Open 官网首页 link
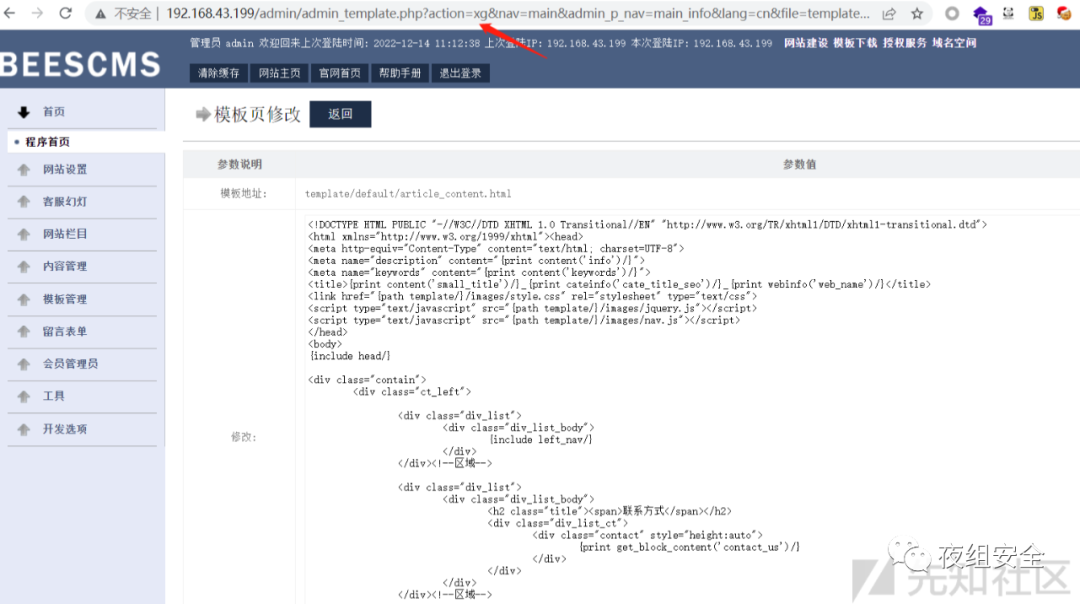The height and width of the screenshot is (604, 1080). [340, 73]
